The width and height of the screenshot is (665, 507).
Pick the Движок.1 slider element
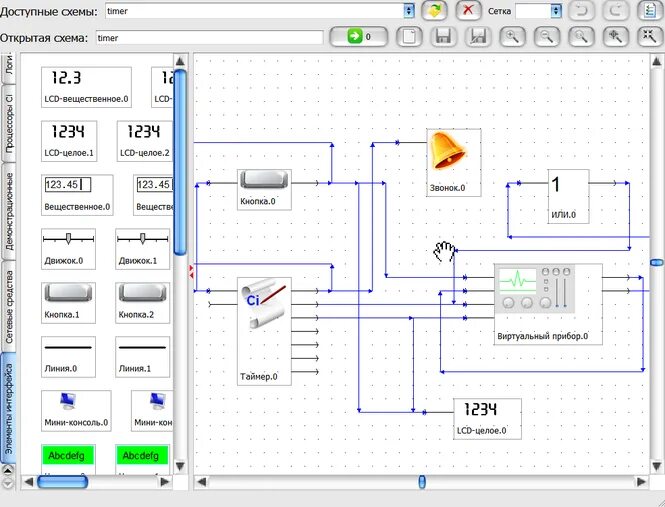[x=142, y=249]
